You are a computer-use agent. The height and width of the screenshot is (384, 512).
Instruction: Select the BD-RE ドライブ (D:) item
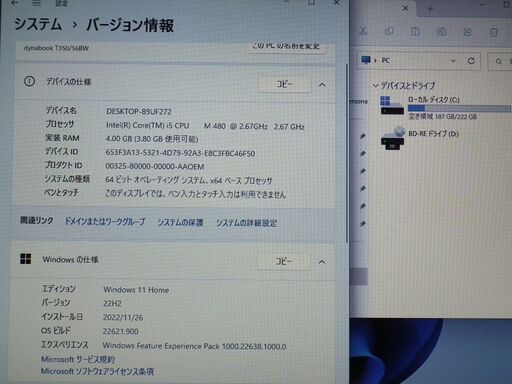coord(421,137)
